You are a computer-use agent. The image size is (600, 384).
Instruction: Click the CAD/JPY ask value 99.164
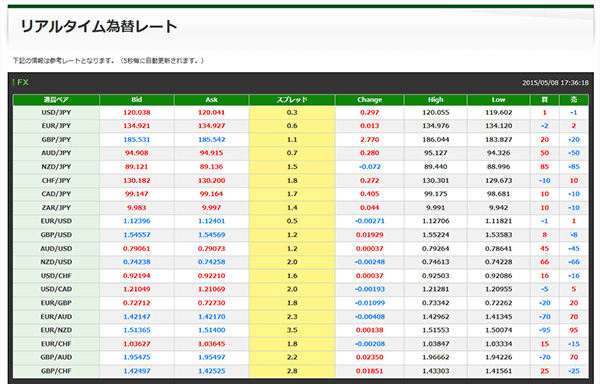click(212, 194)
